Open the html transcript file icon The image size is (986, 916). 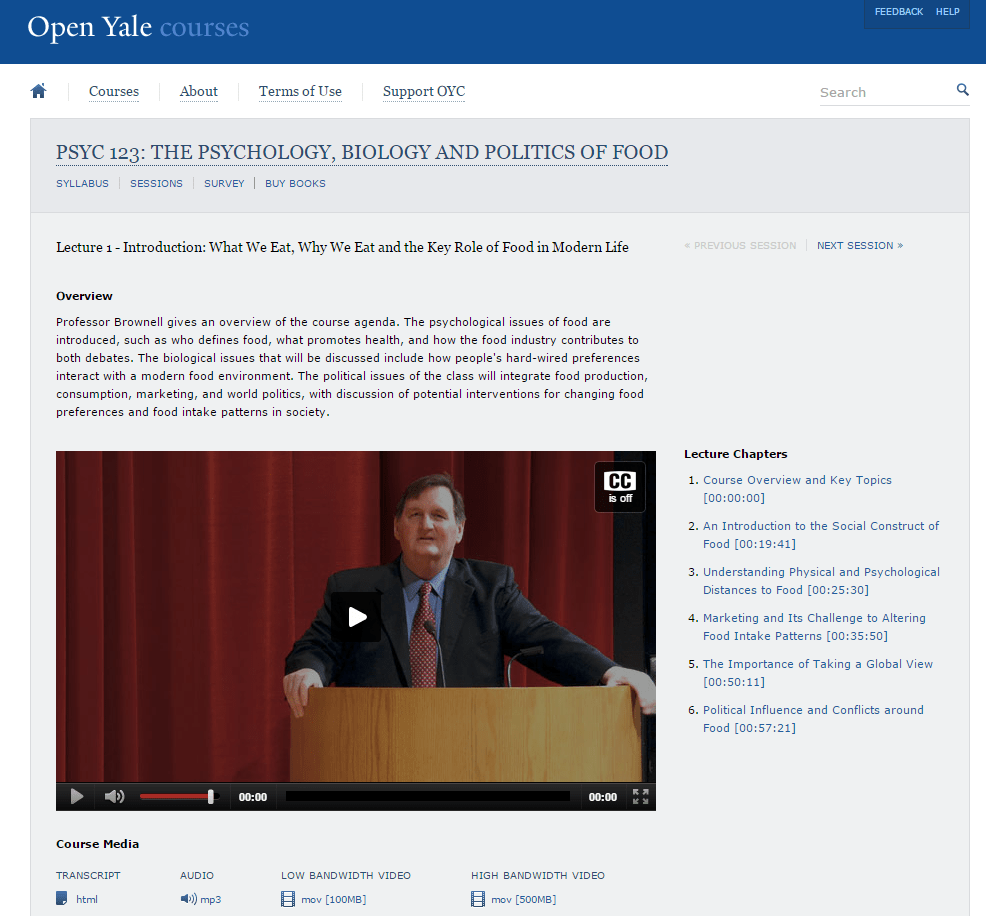[x=62, y=899]
